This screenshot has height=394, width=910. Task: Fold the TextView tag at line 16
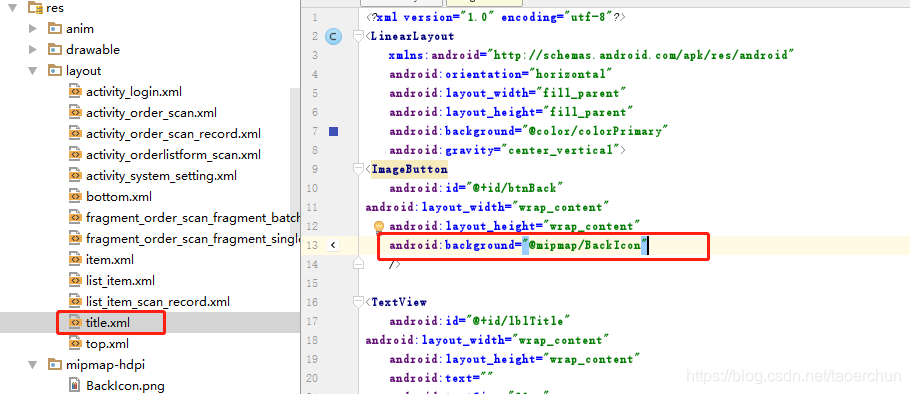[358, 302]
